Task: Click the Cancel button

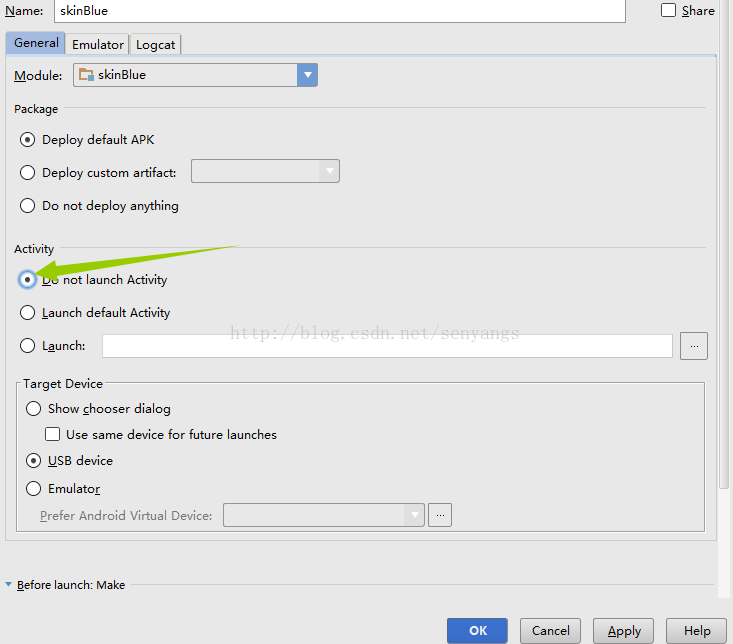Action: tap(550, 631)
